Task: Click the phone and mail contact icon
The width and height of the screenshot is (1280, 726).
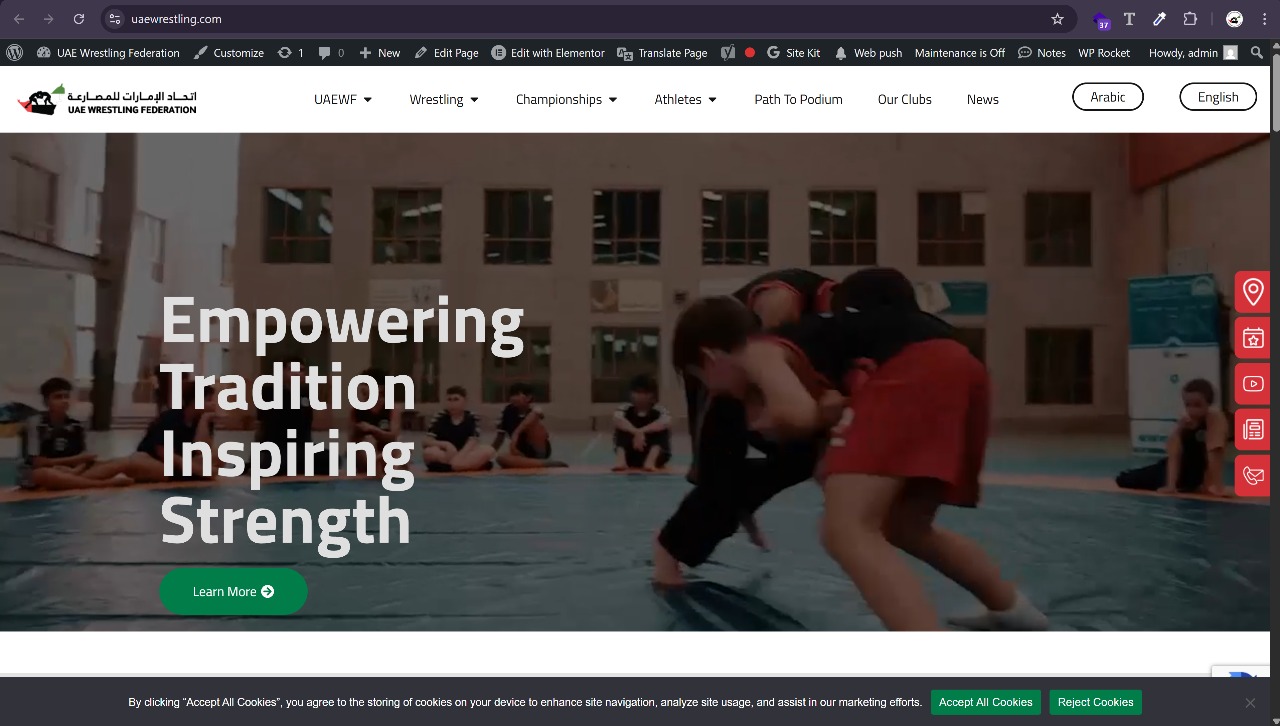Action: point(1252,475)
